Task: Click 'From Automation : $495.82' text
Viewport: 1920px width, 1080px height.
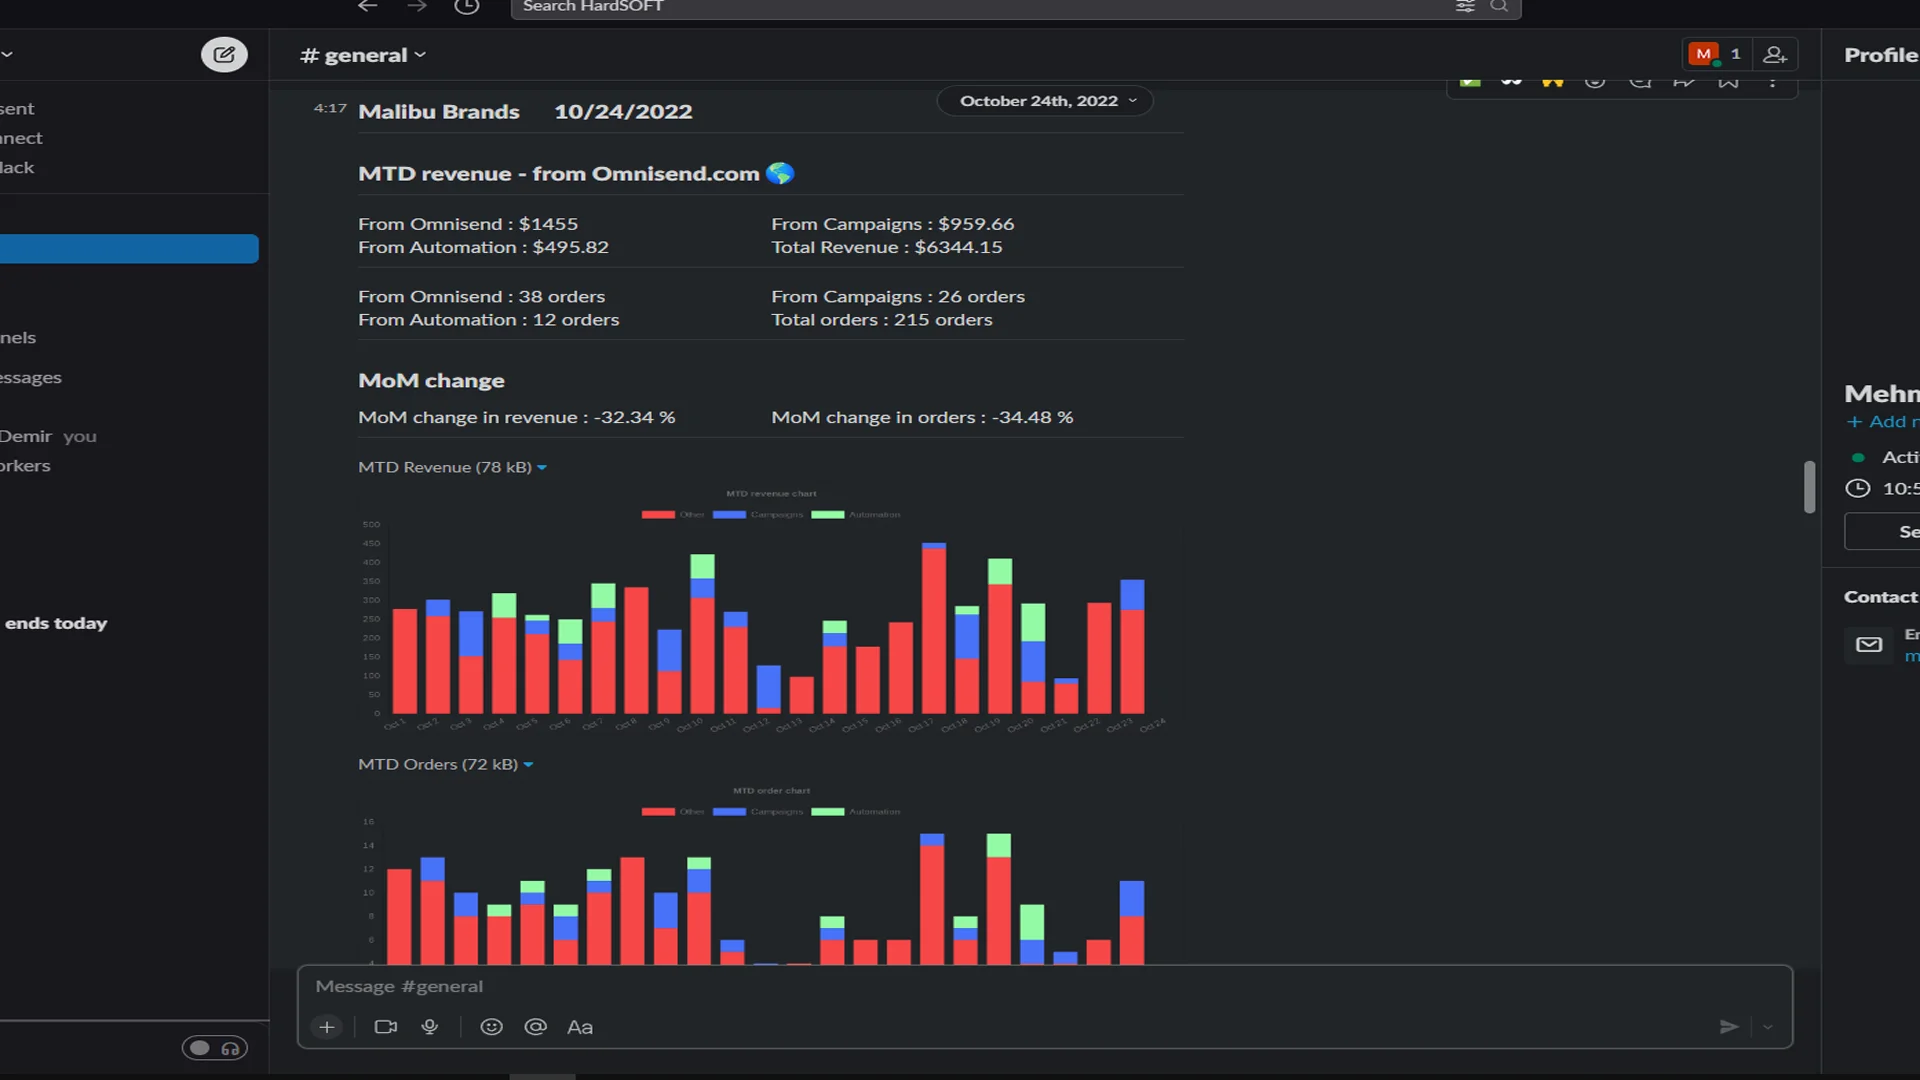Action: coord(483,247)
